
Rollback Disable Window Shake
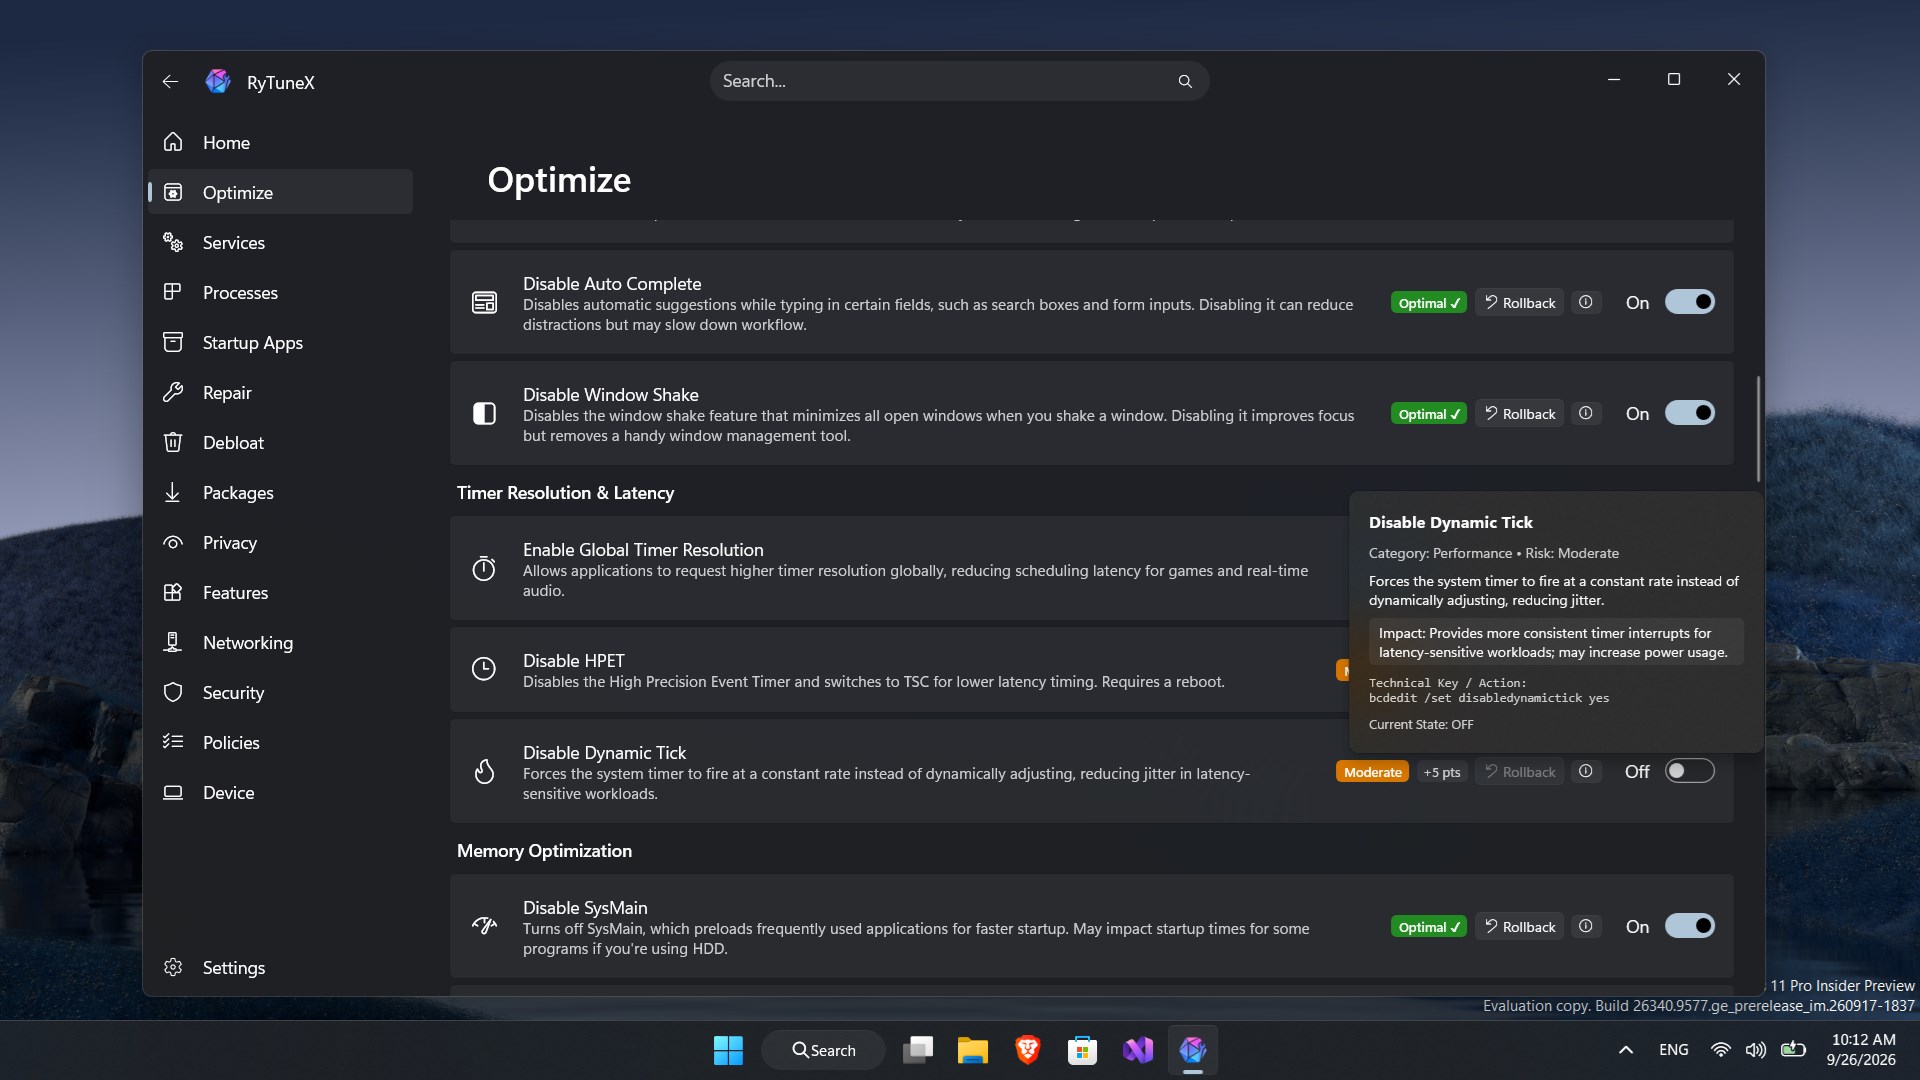pos(1519,413)
